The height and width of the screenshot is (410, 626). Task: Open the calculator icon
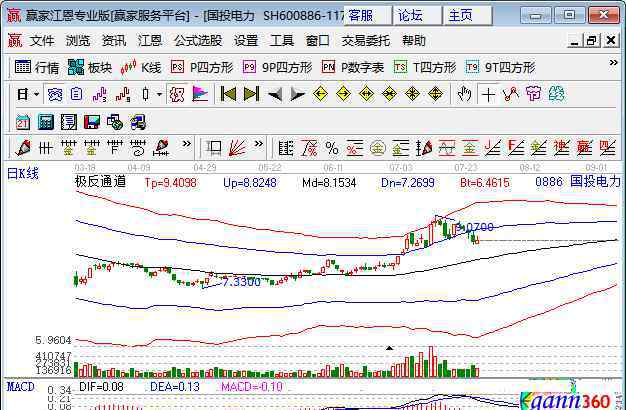pyautogui.click(x=46, y=122)
